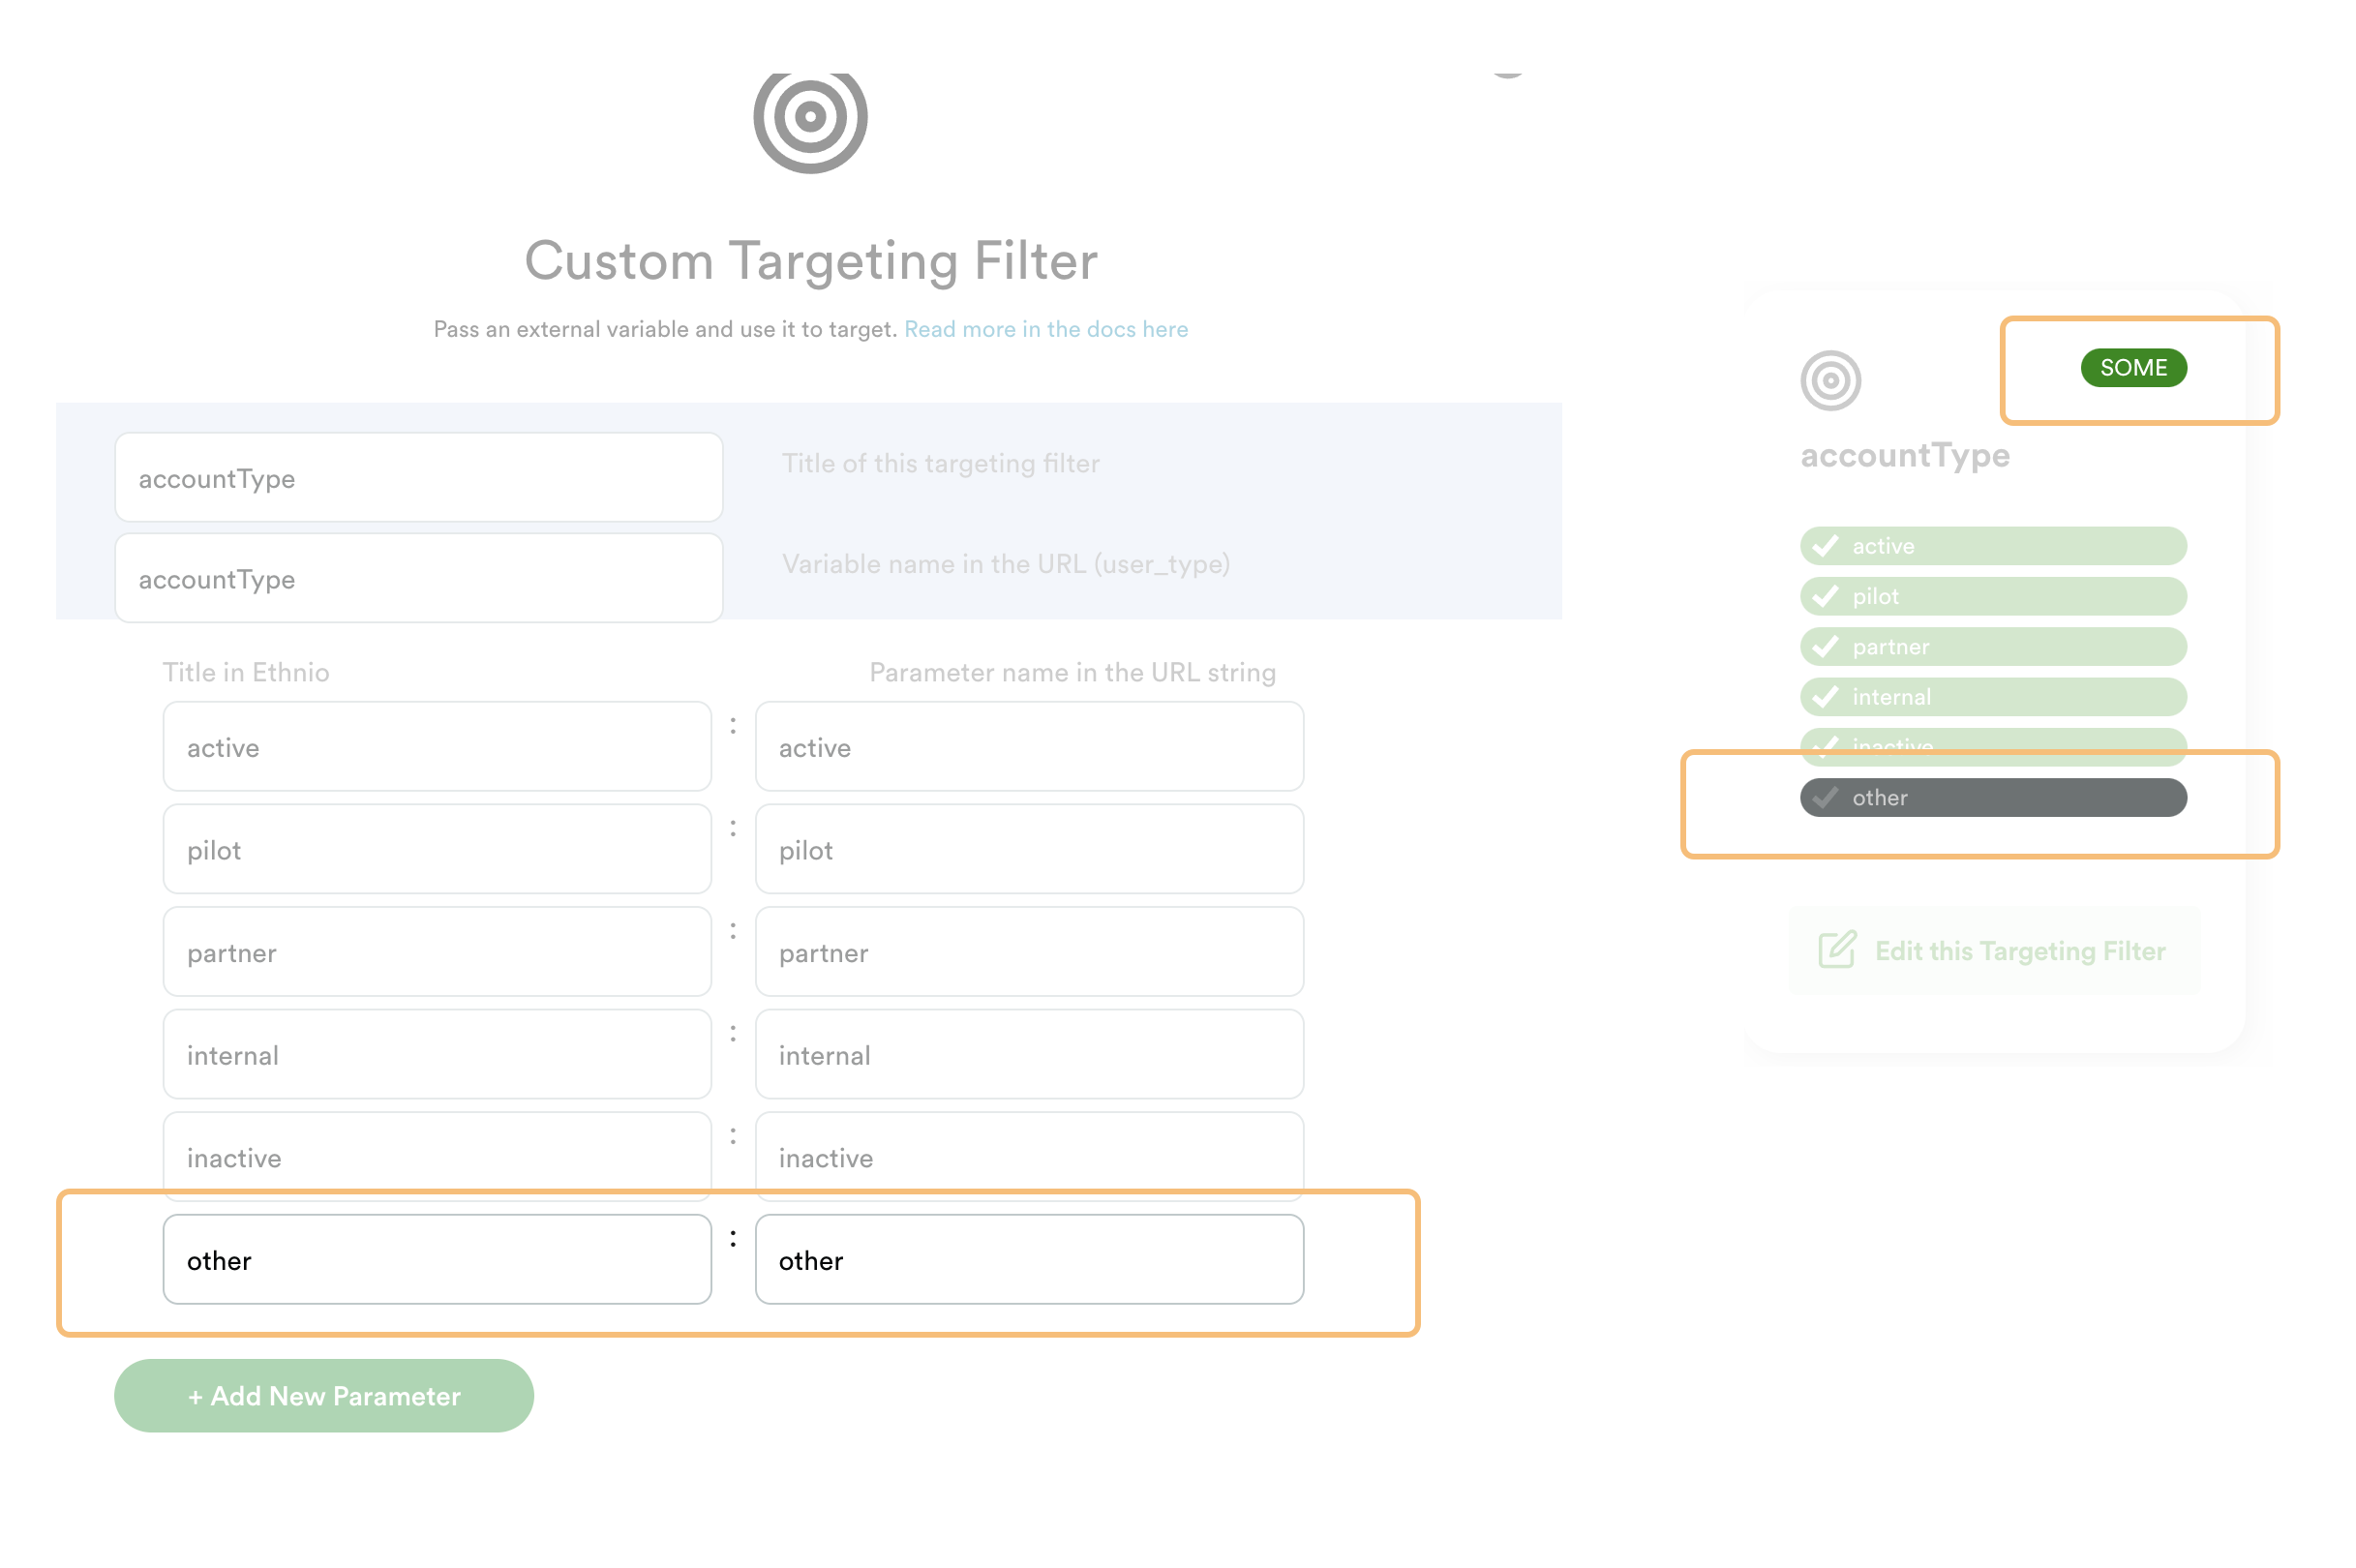The image size is (2356, 1568).
Task: Click the large target icon above the title
Action: [x=809, y=118]
